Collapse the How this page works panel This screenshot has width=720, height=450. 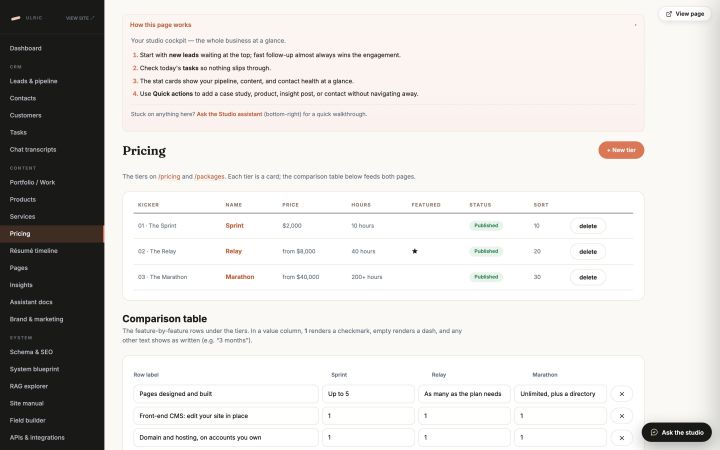(x=636, y=25)
